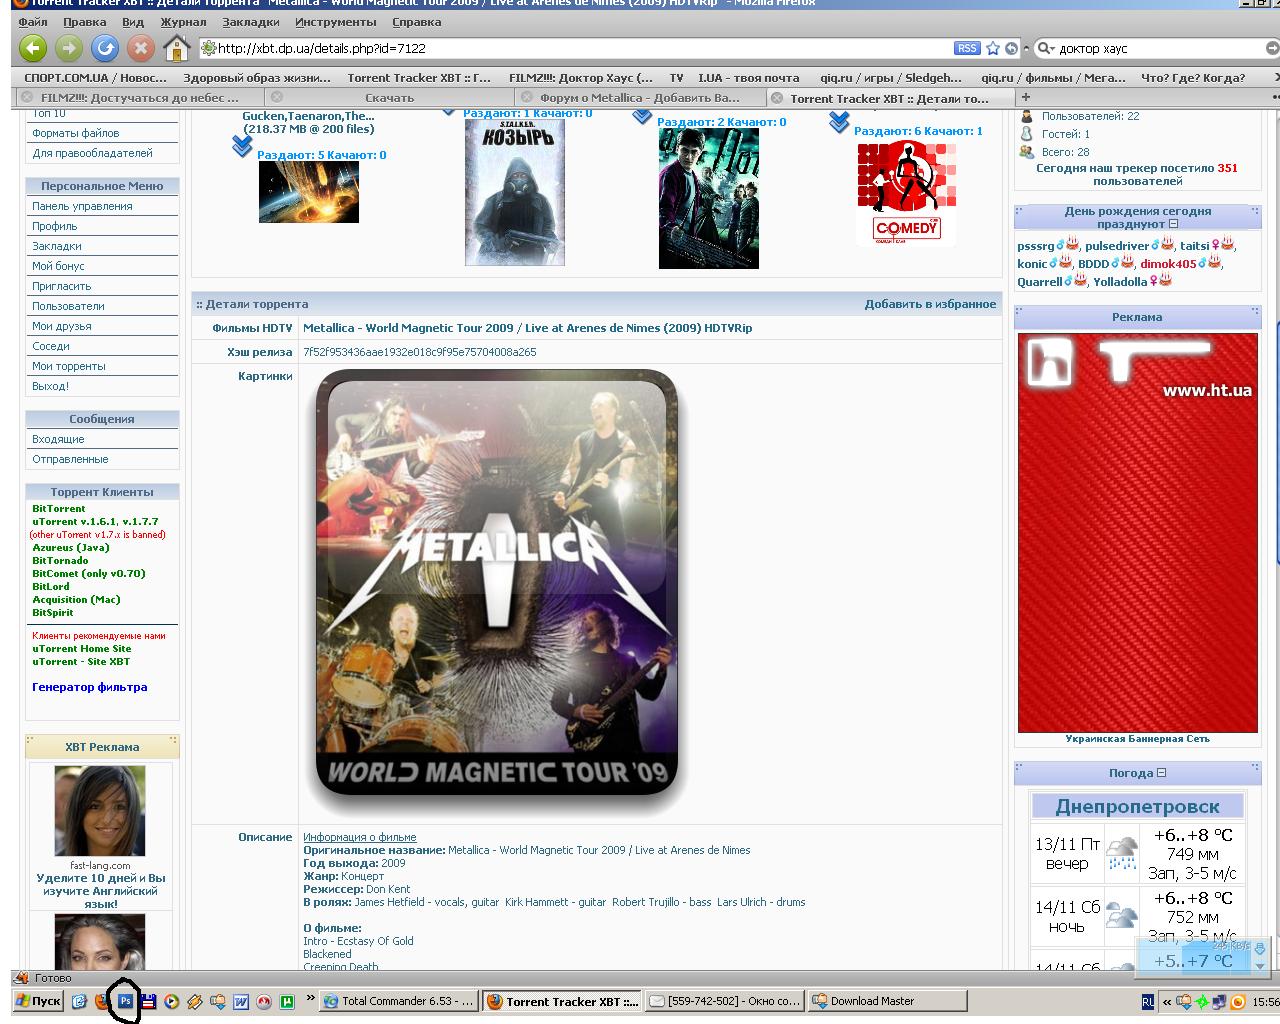1280x1024 pixels.
Task: Open Word from the quick launch bar
Action: tap(241, 1001)
